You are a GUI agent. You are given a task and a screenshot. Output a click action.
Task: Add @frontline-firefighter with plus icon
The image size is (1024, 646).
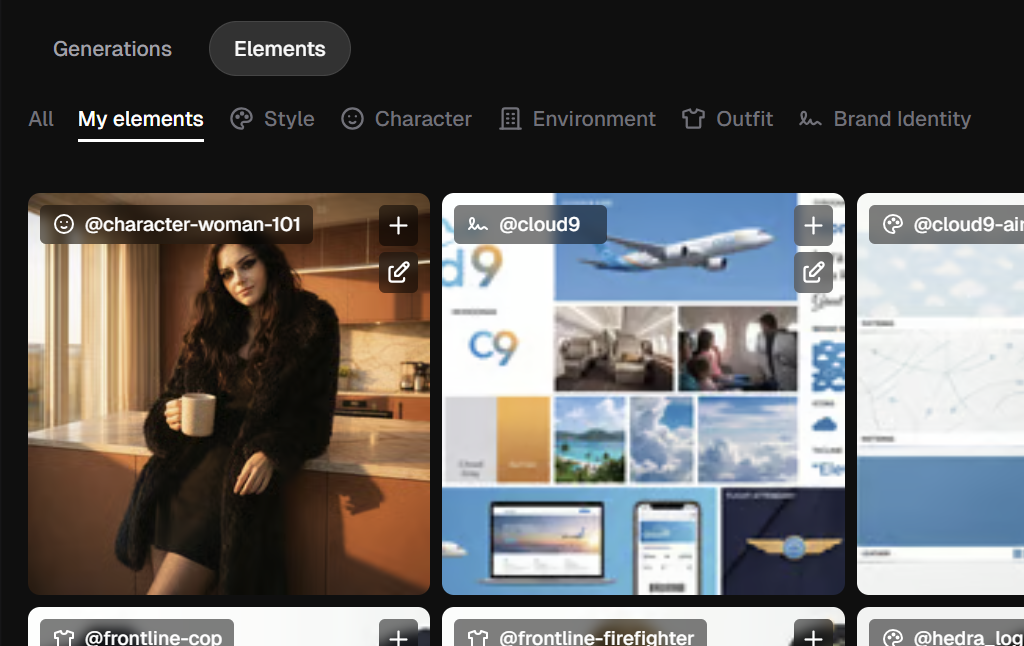[813, 634]
